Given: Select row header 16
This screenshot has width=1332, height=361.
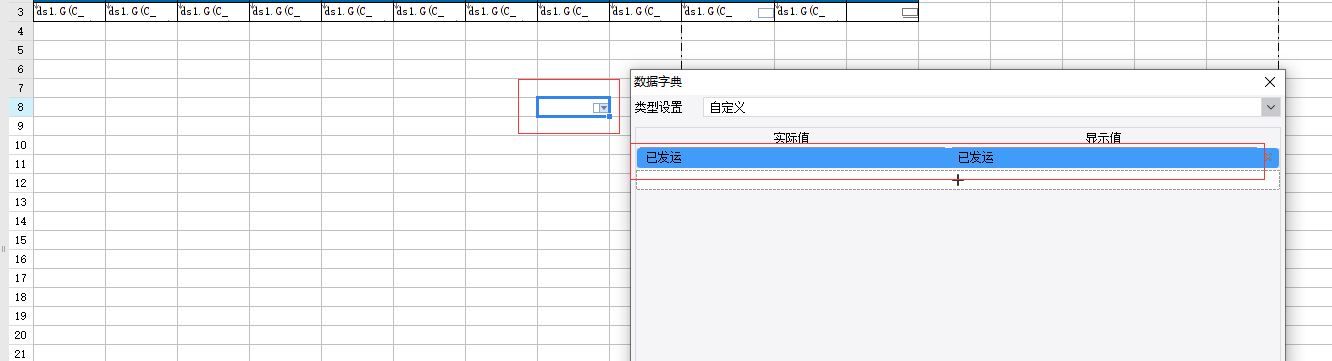Looking at the screenshot, I should point(21,259).
